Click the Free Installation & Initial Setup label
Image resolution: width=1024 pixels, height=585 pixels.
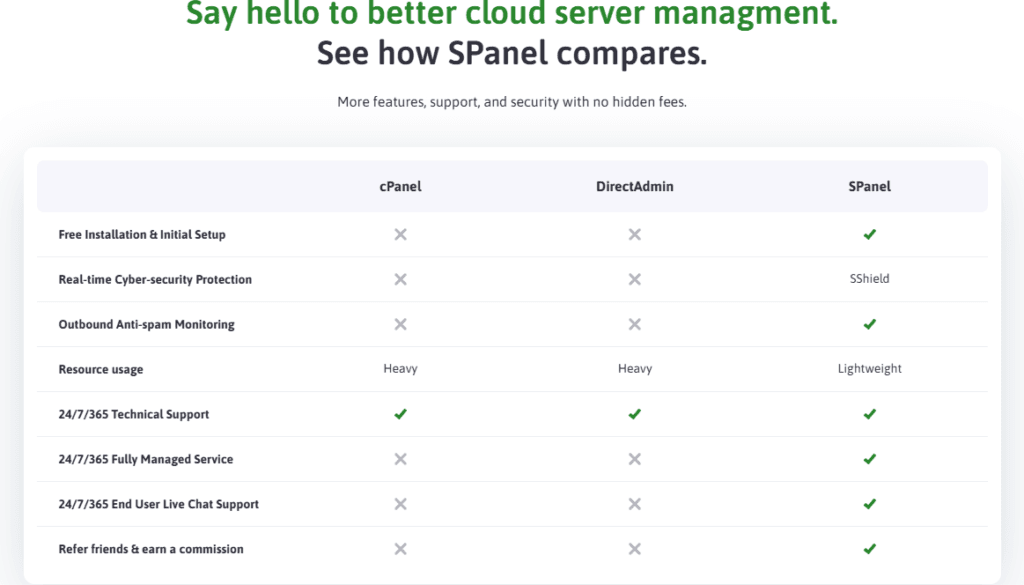142,234
